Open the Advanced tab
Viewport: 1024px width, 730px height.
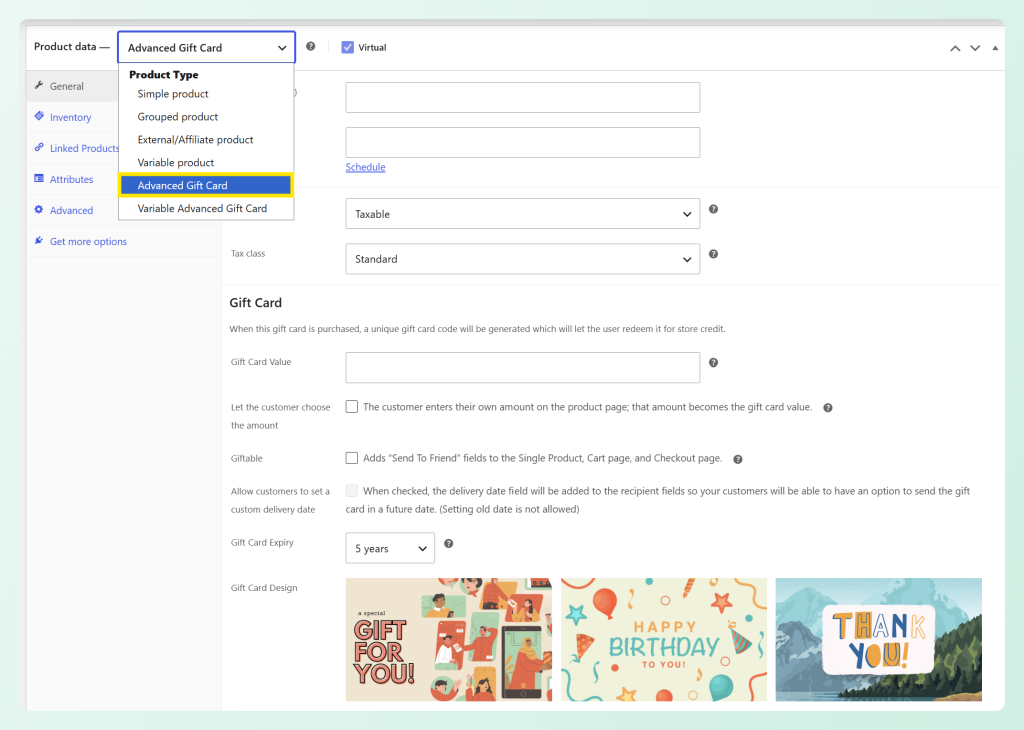72,210
